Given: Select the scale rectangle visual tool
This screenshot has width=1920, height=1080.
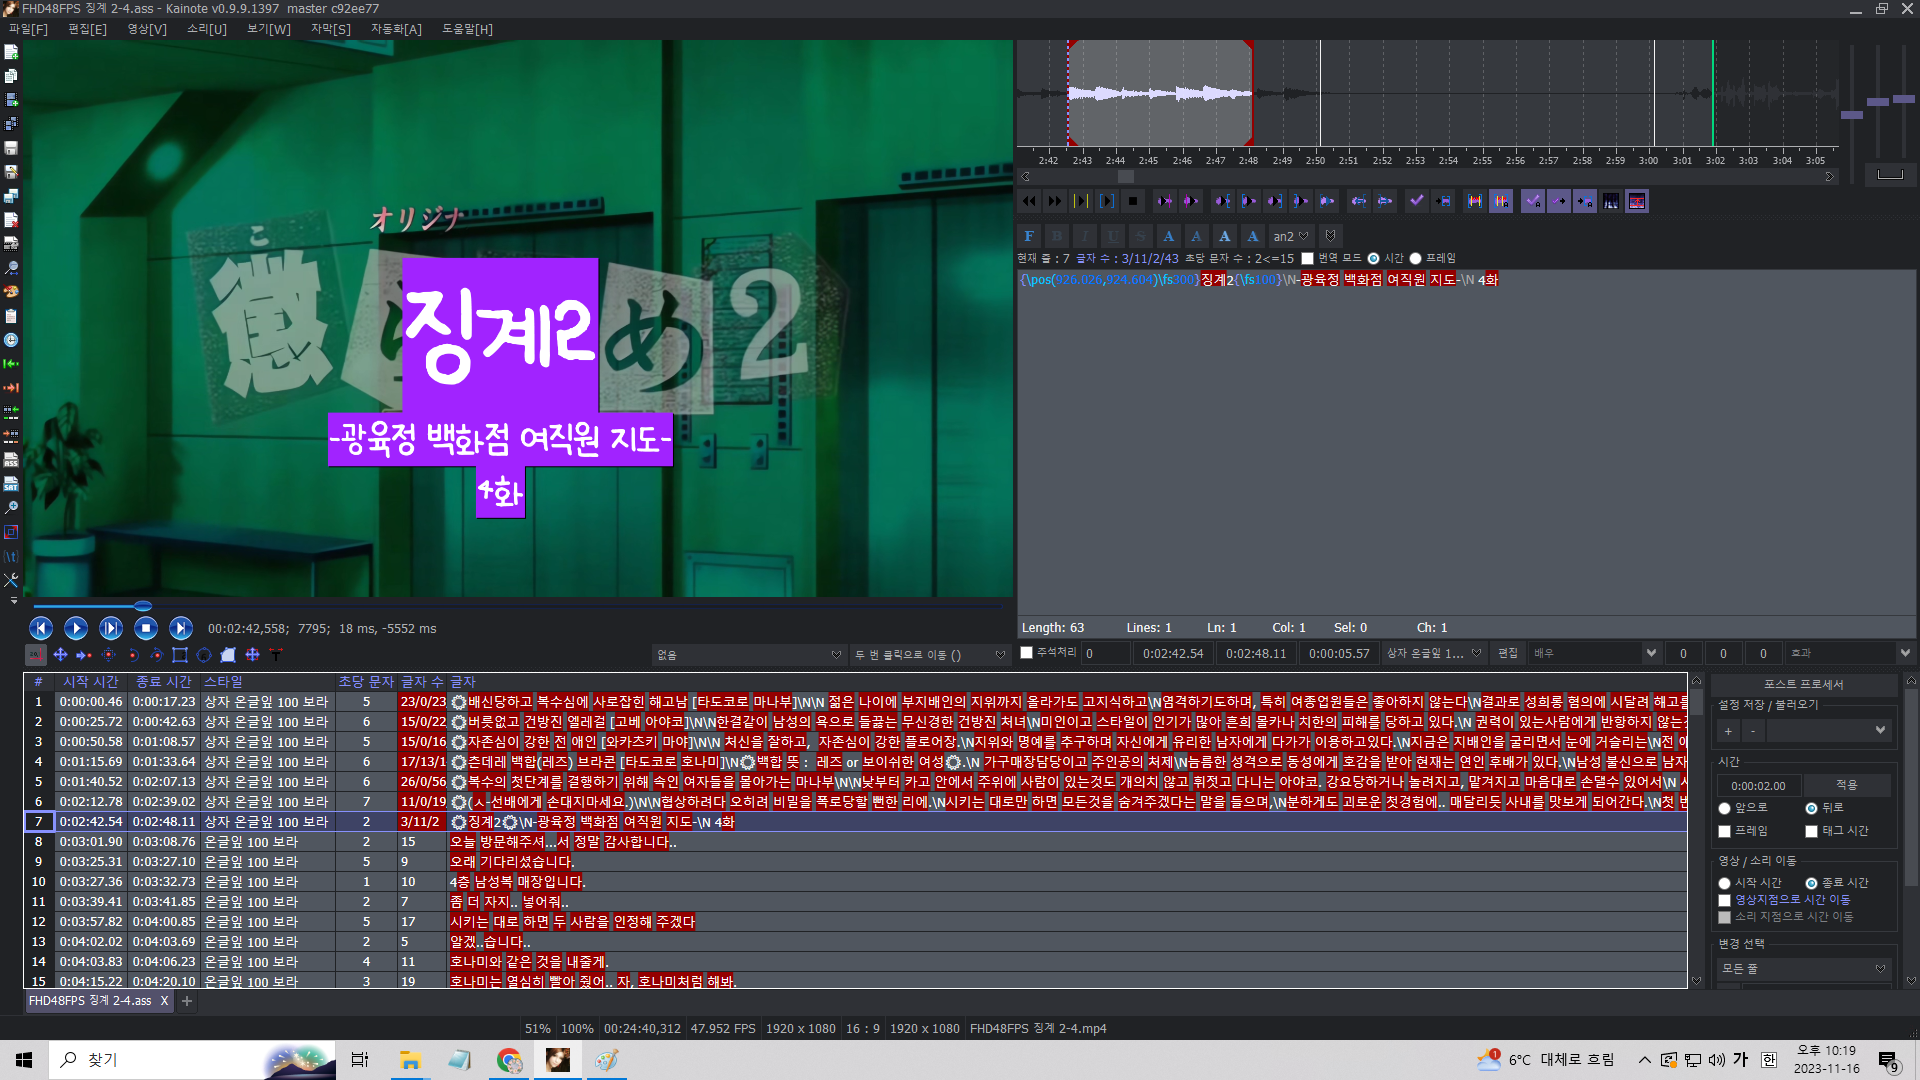Looking at the screenshot, I should coord(180,655).
